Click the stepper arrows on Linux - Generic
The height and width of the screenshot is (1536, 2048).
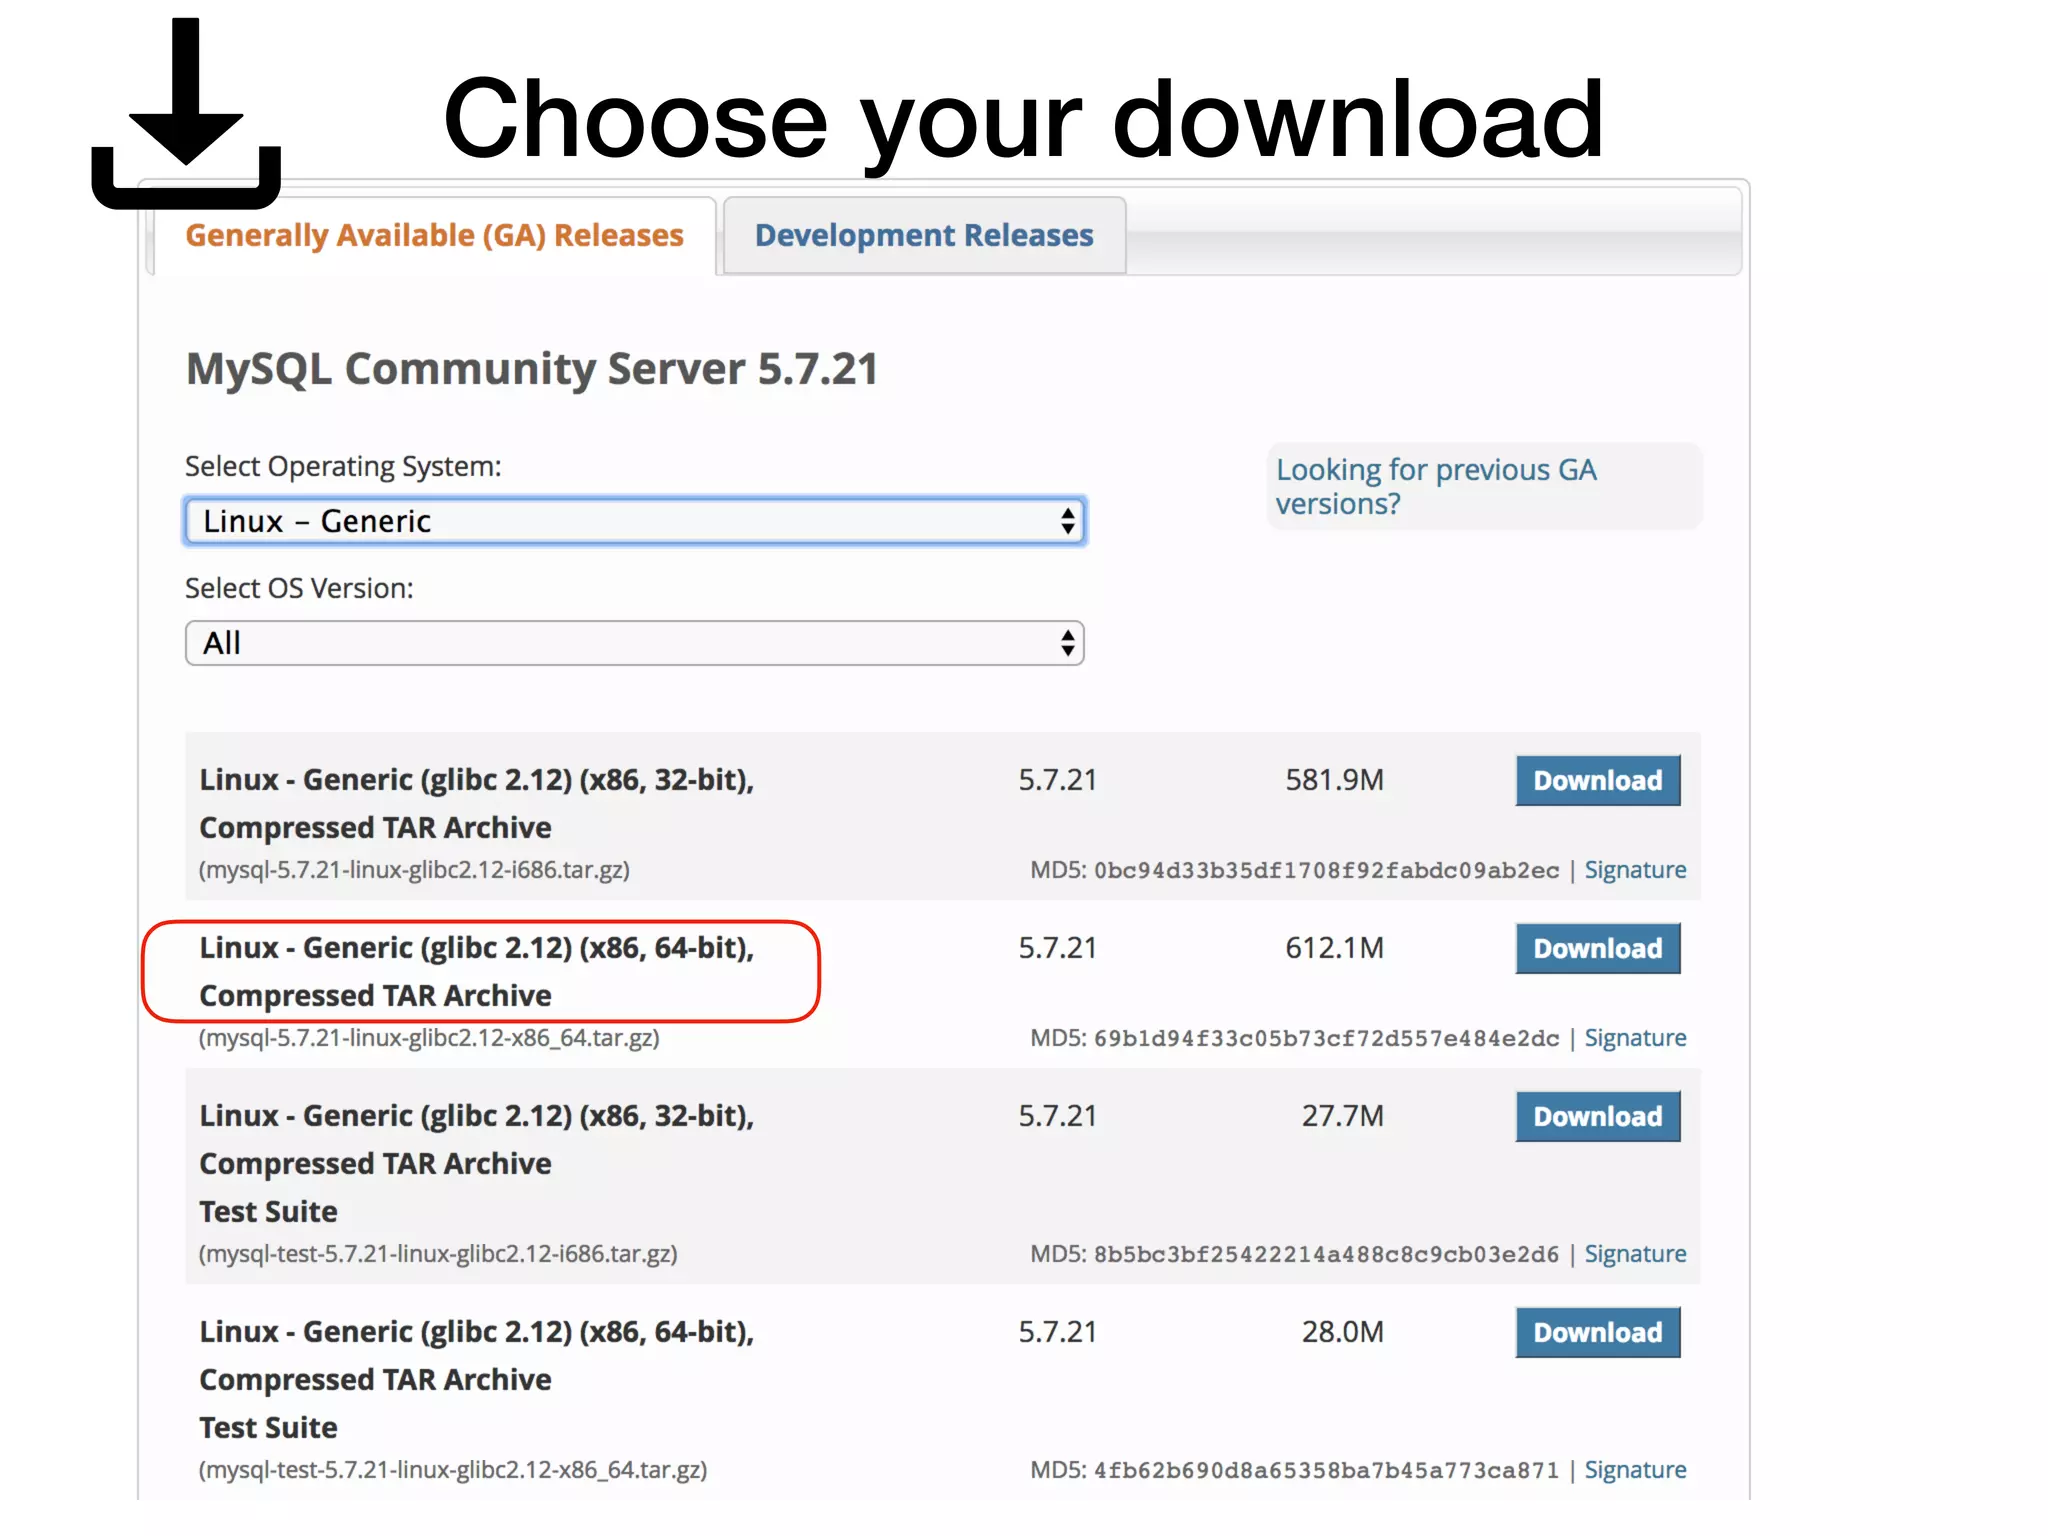tap(1067, 521)
